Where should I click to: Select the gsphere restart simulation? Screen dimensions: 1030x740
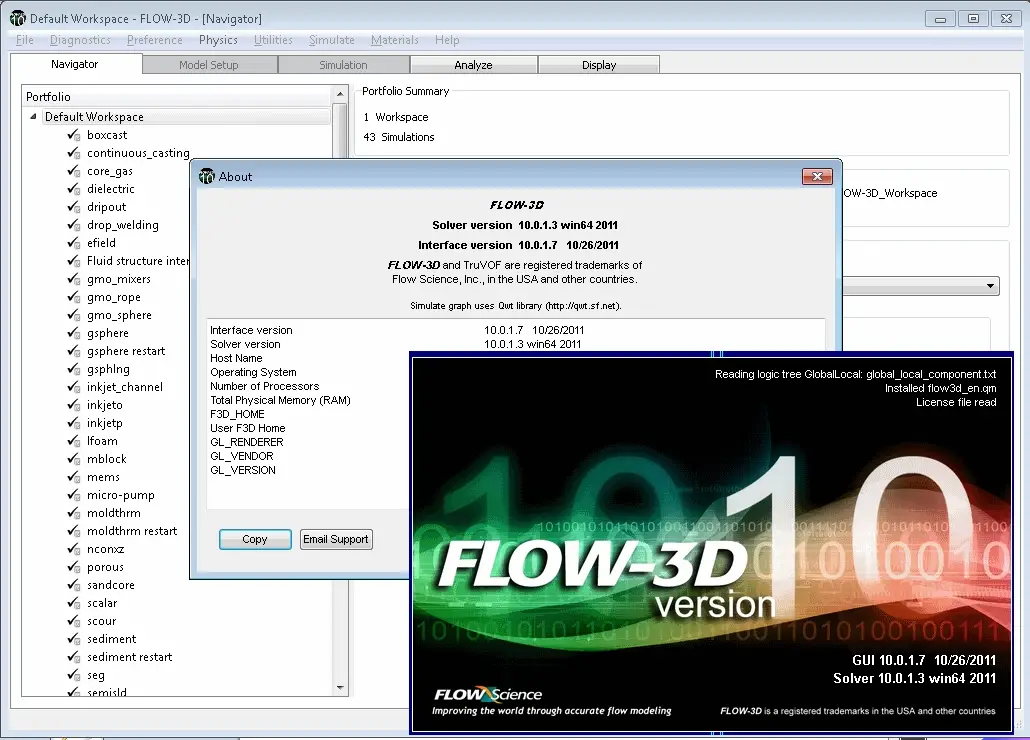coord(126,351)
